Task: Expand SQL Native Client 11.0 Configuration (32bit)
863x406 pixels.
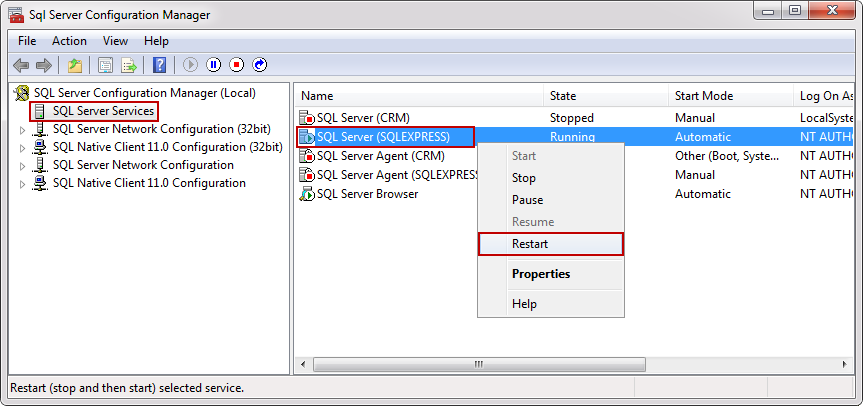Action: [x=23, y=148]
